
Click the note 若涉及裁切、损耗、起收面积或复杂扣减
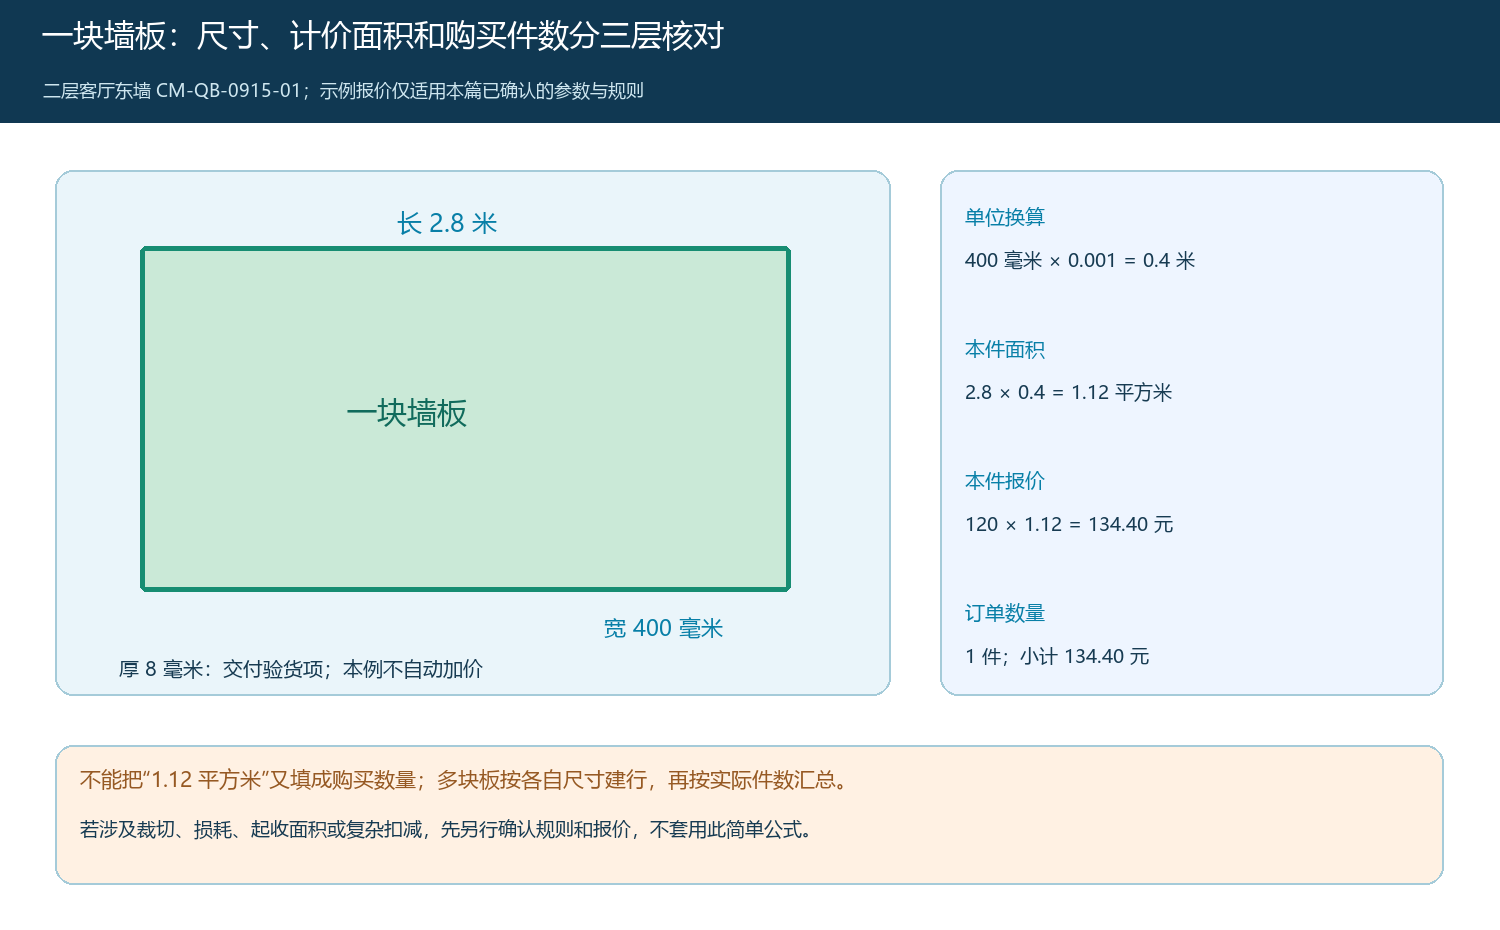(251, 829)
